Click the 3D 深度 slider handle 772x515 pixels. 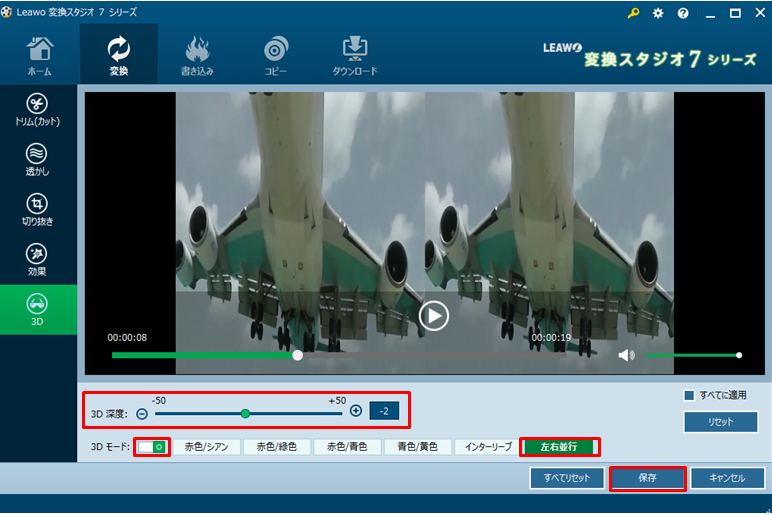[245, 414]
